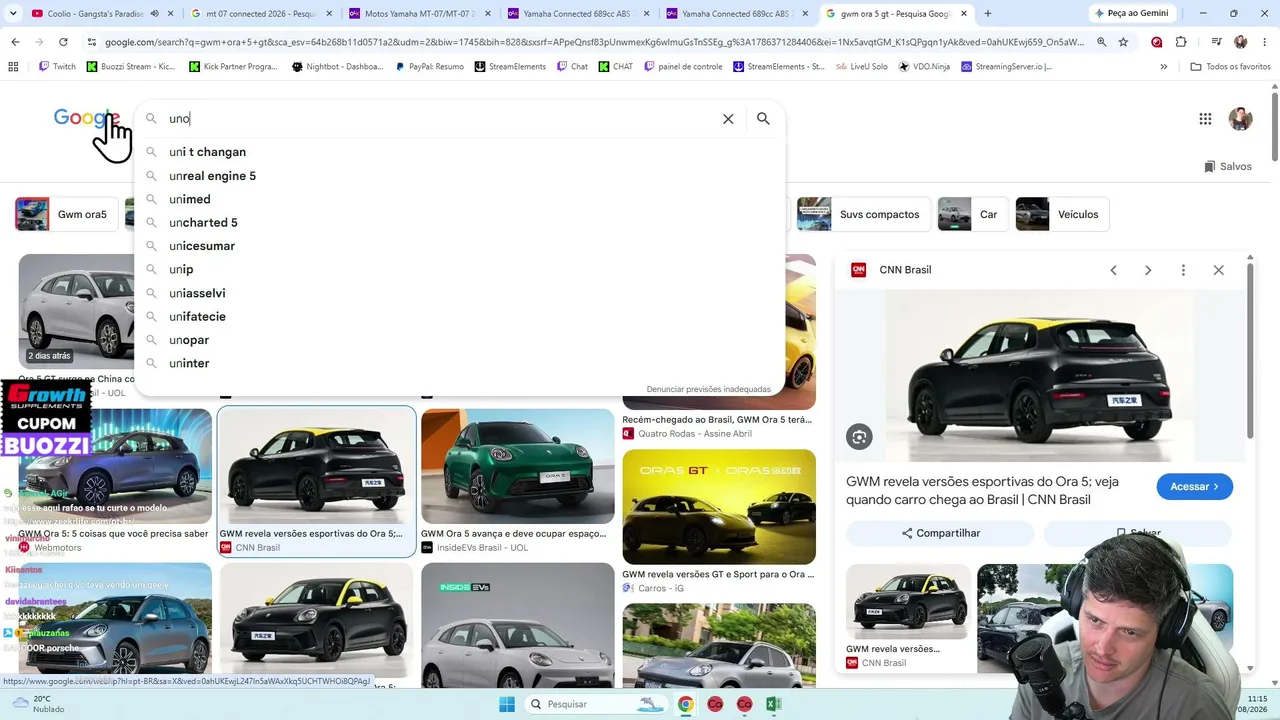Click the taskbar Pesquisar search box

coord(597,704)
